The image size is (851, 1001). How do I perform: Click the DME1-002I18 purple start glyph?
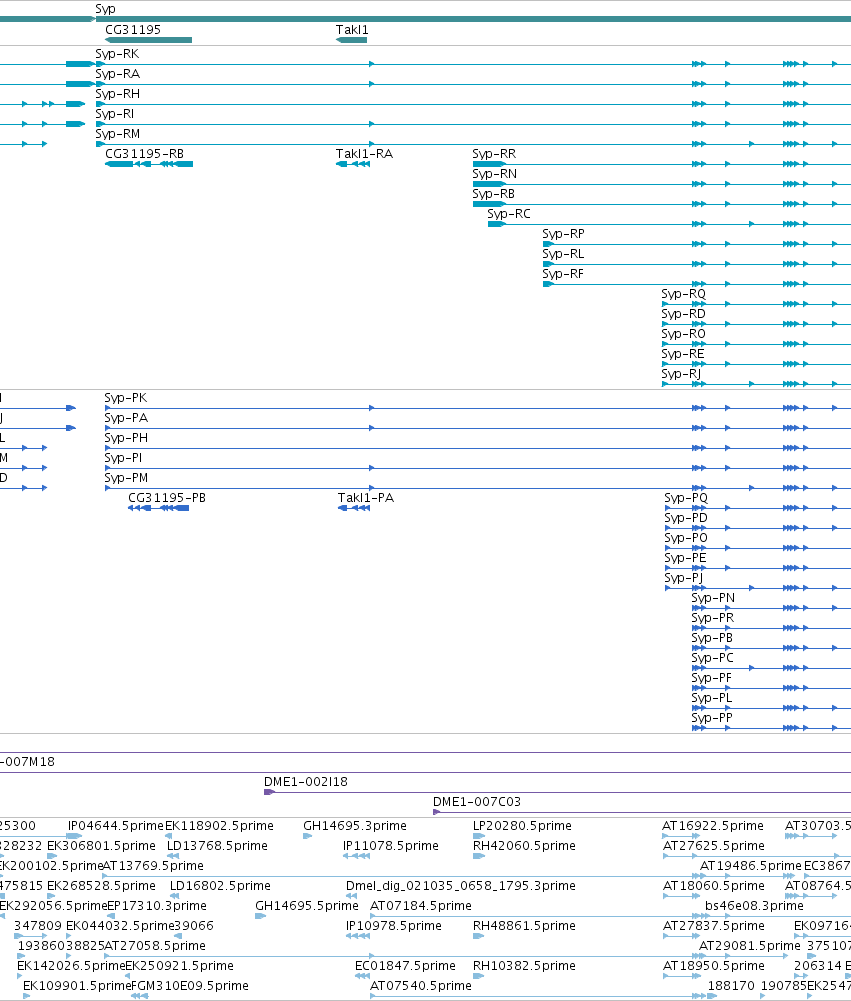tap(269, 792)
